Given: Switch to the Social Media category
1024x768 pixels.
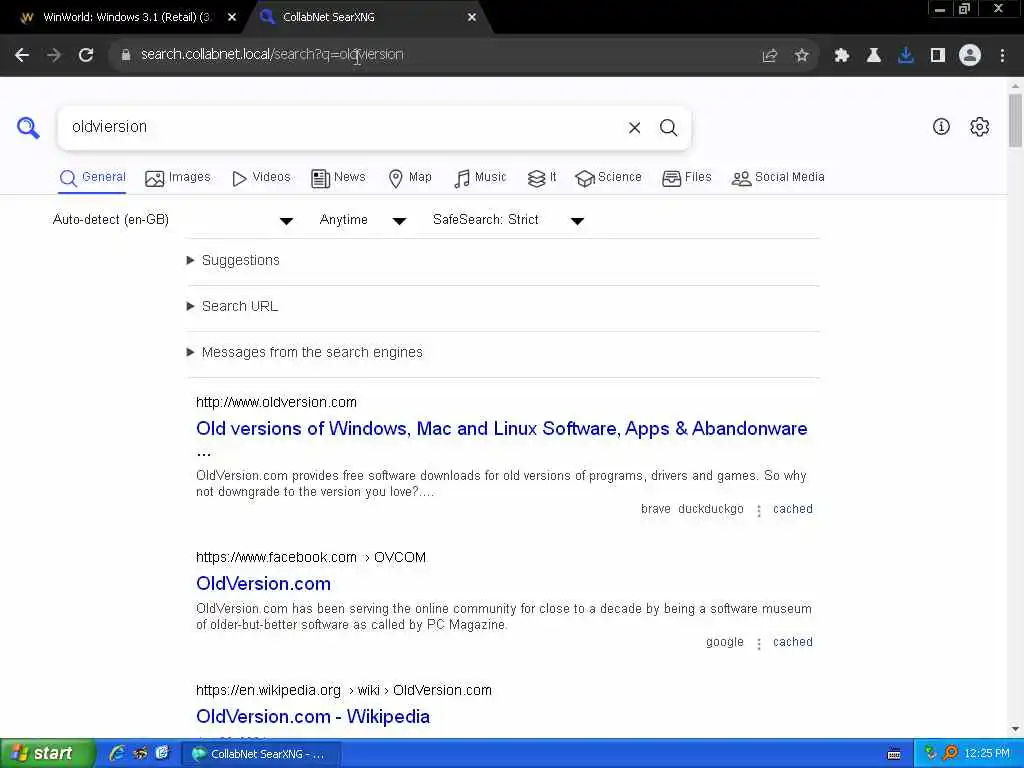Looking at the screenshot, I should 778,178.
